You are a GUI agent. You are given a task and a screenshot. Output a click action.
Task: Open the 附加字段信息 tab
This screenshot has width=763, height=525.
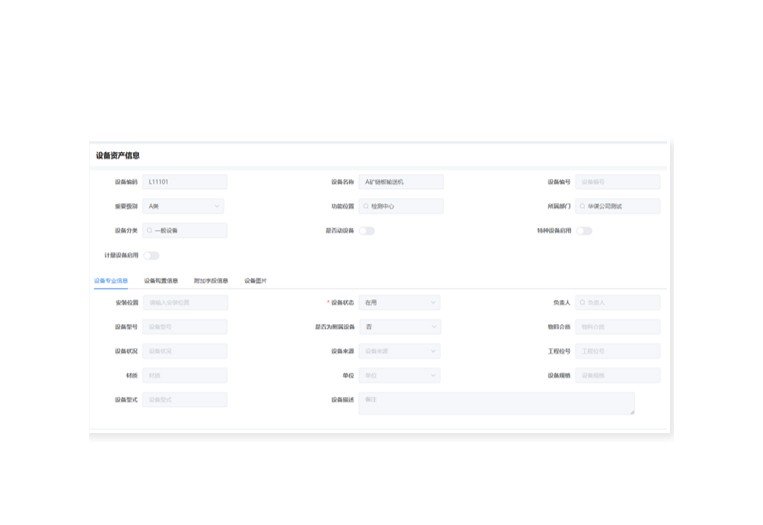pos(211,281)
